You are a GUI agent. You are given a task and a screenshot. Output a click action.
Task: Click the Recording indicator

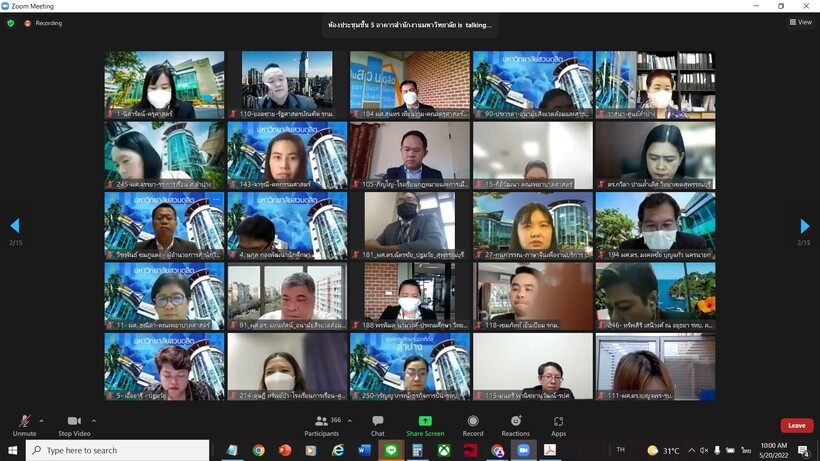pos(43,23)
